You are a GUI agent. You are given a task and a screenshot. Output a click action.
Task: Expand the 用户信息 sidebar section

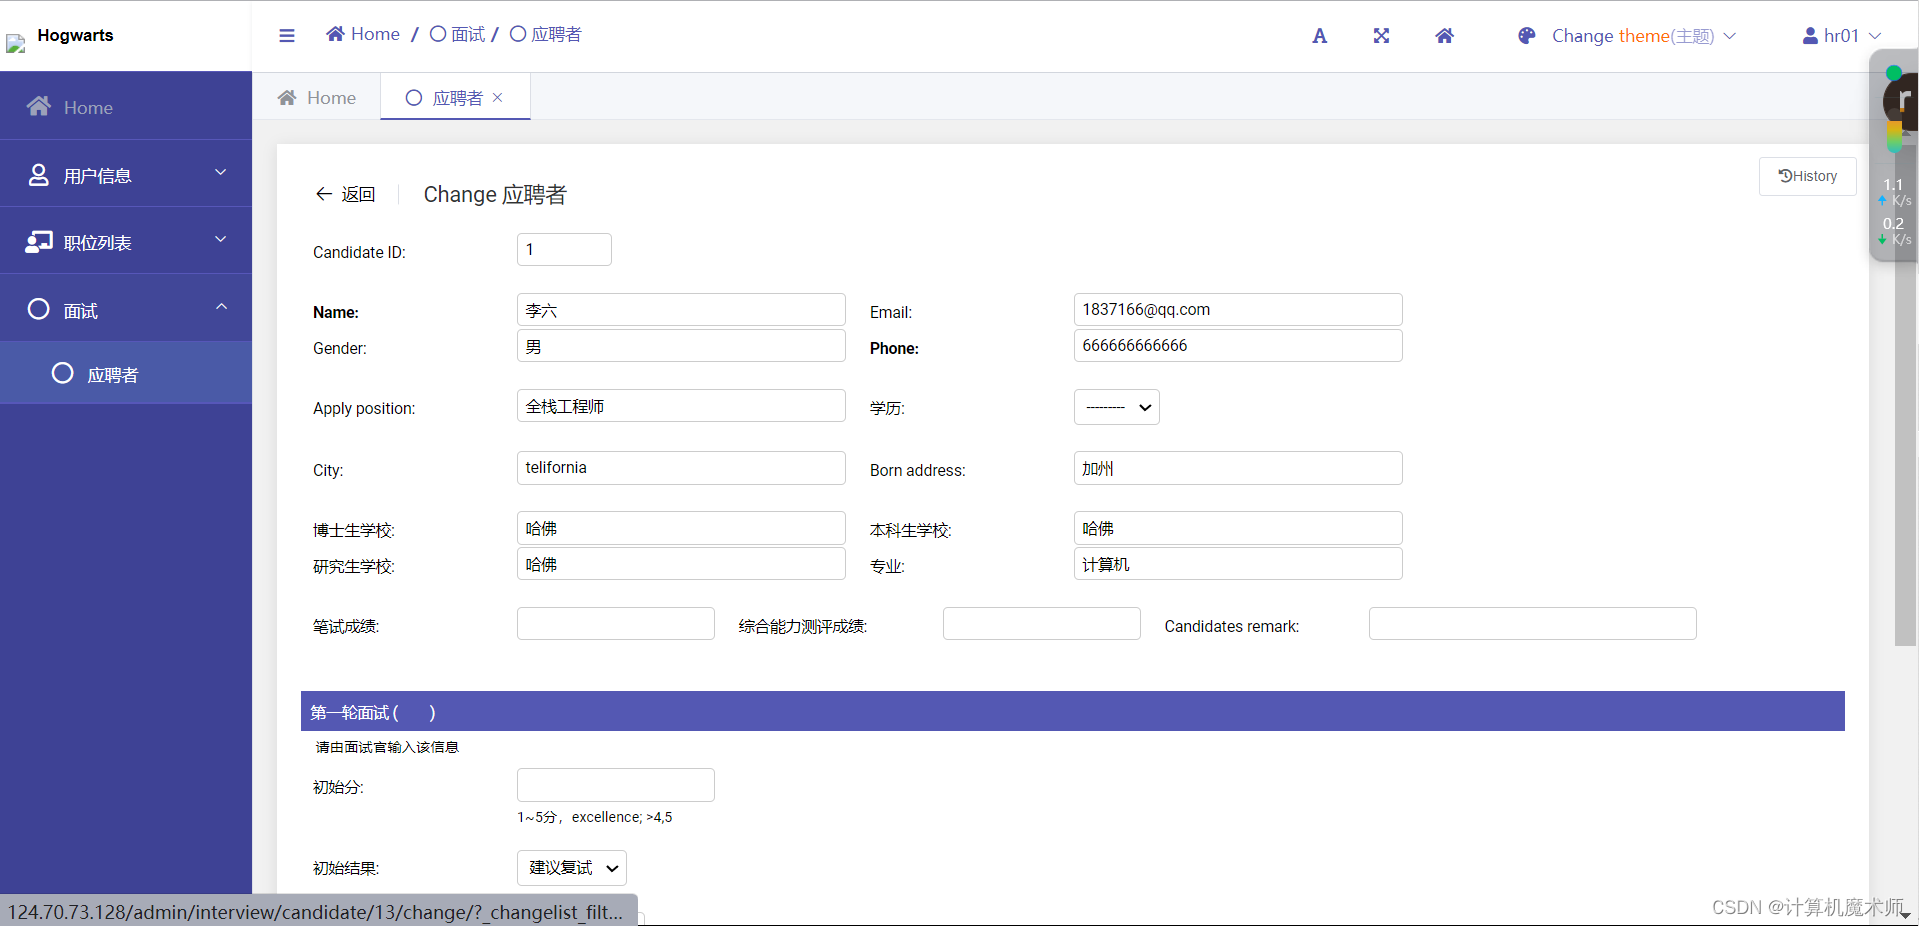pyautogui.click(x=220, y=173)
